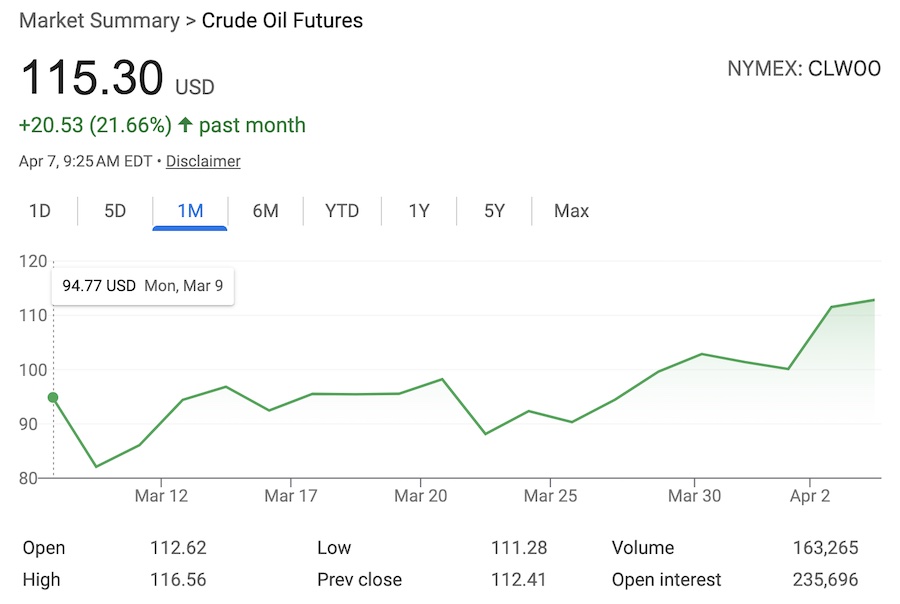Click the Mar 30 axis label

694,495
